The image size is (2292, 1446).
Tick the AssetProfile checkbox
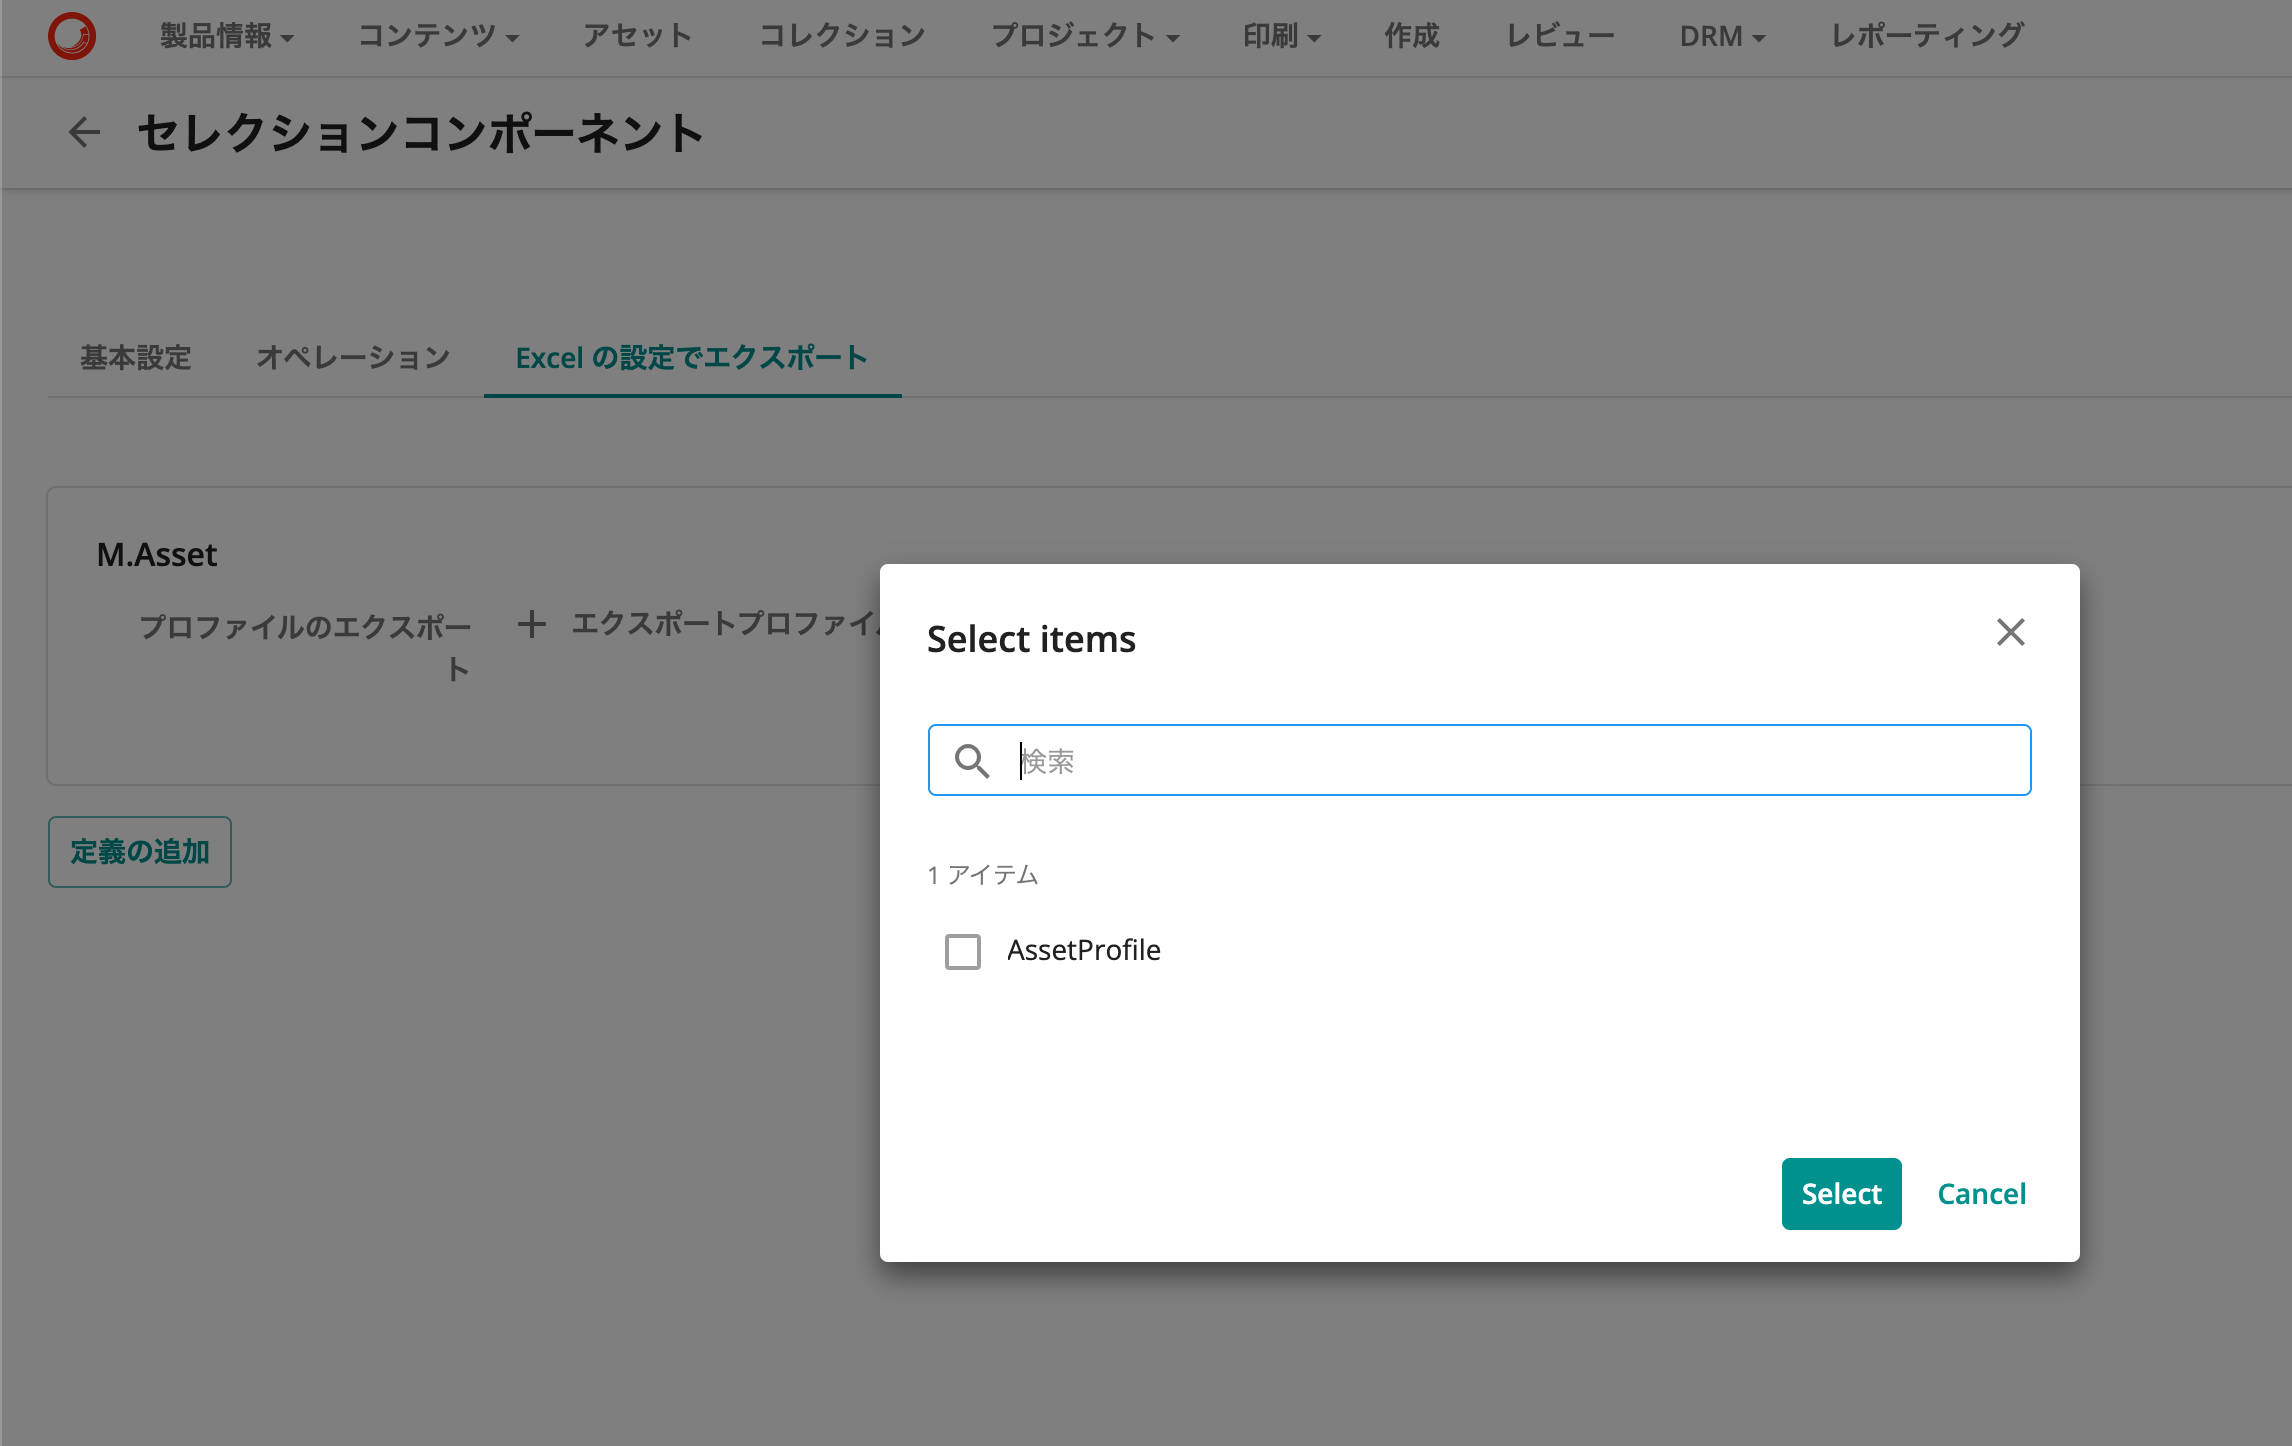[963, 951]
